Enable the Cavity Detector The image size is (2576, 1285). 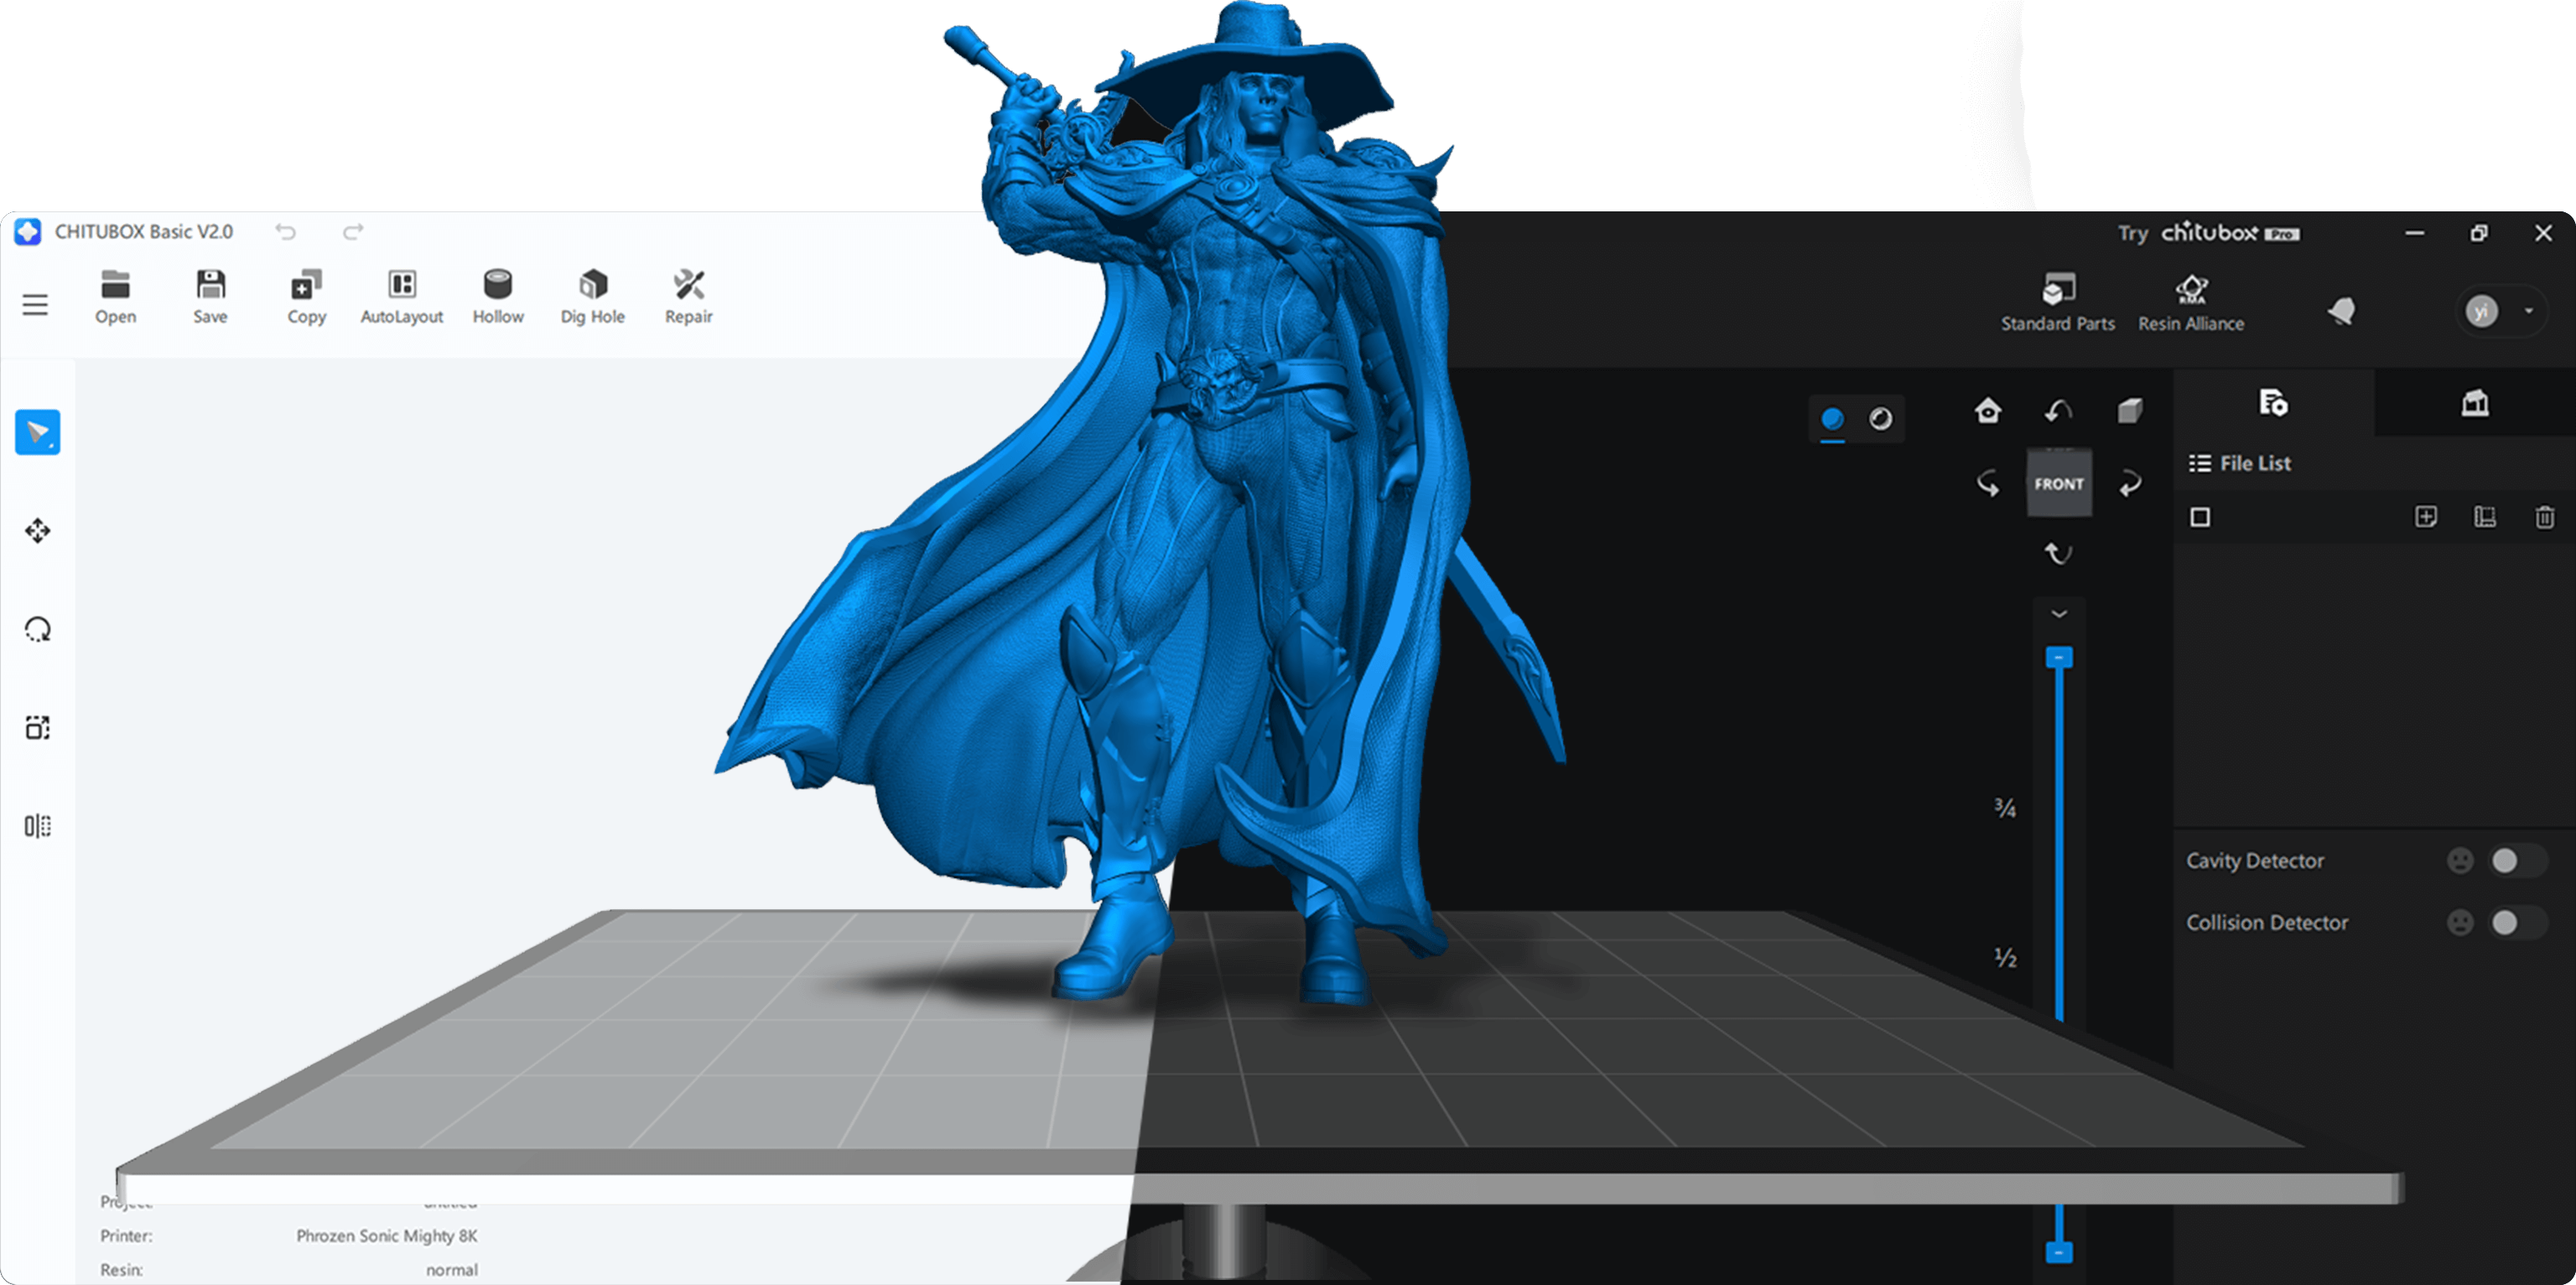tap(2516, 860)
